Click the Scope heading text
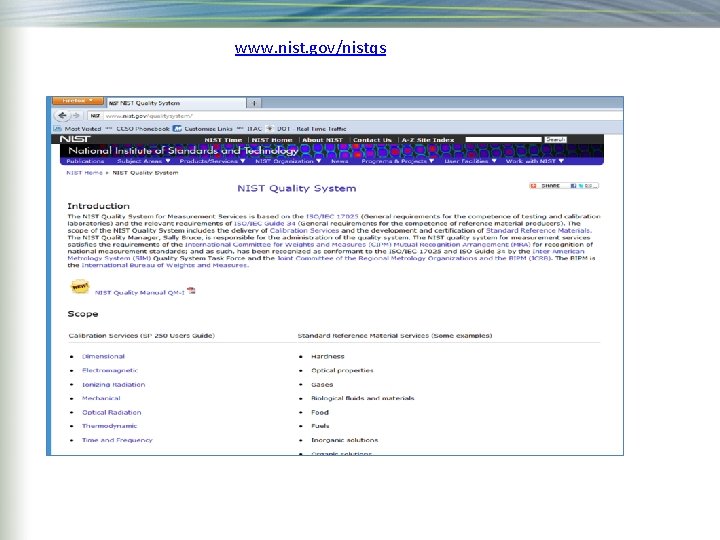720x540 pixels. [x=83, y=314]
